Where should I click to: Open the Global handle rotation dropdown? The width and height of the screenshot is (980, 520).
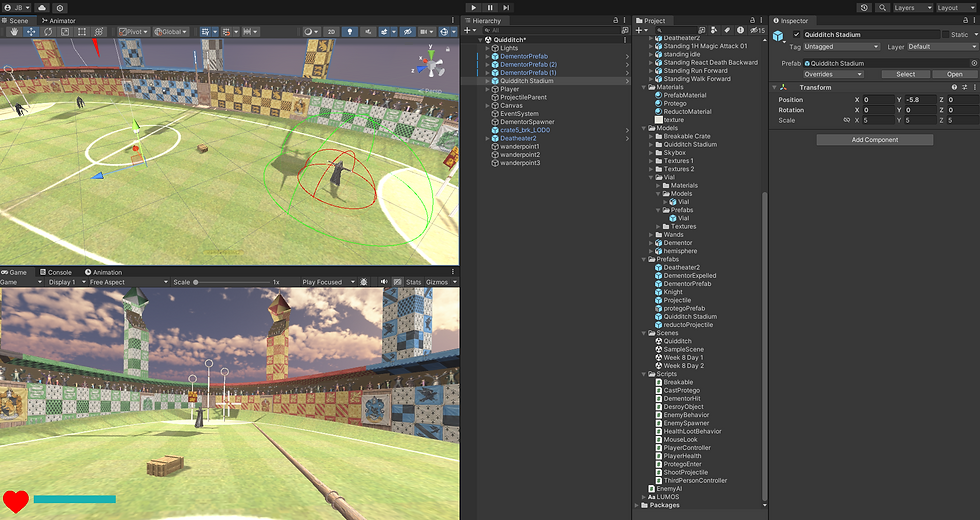coord(171,32)
